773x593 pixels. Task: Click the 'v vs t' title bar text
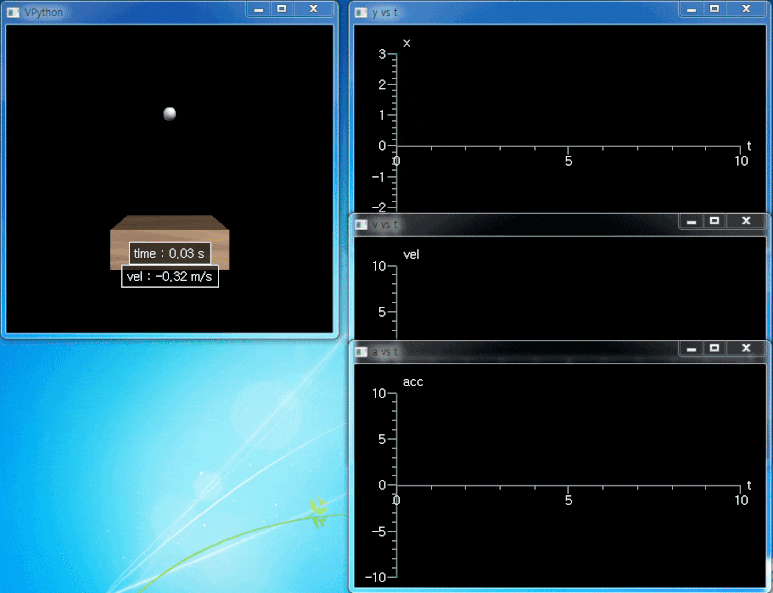(385, 225)
